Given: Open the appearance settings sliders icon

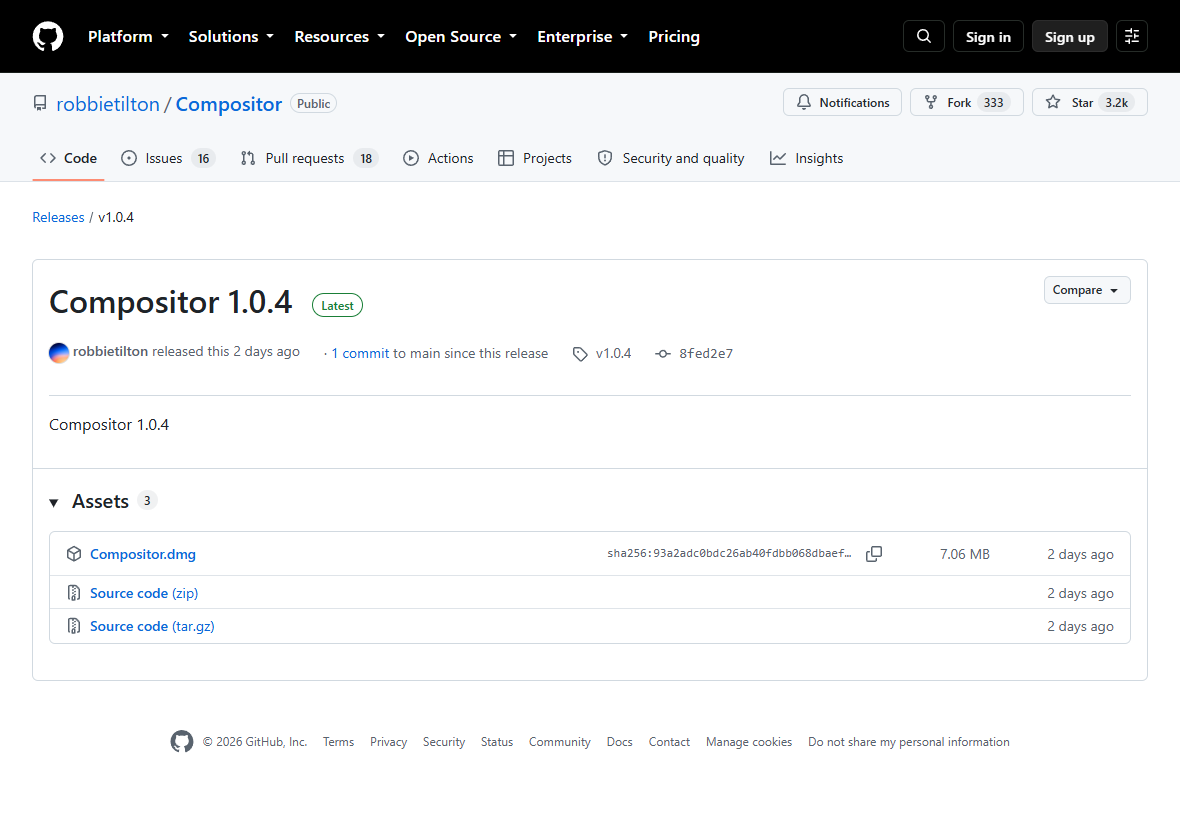Looking at the screenshot, I should [1131, 36].
